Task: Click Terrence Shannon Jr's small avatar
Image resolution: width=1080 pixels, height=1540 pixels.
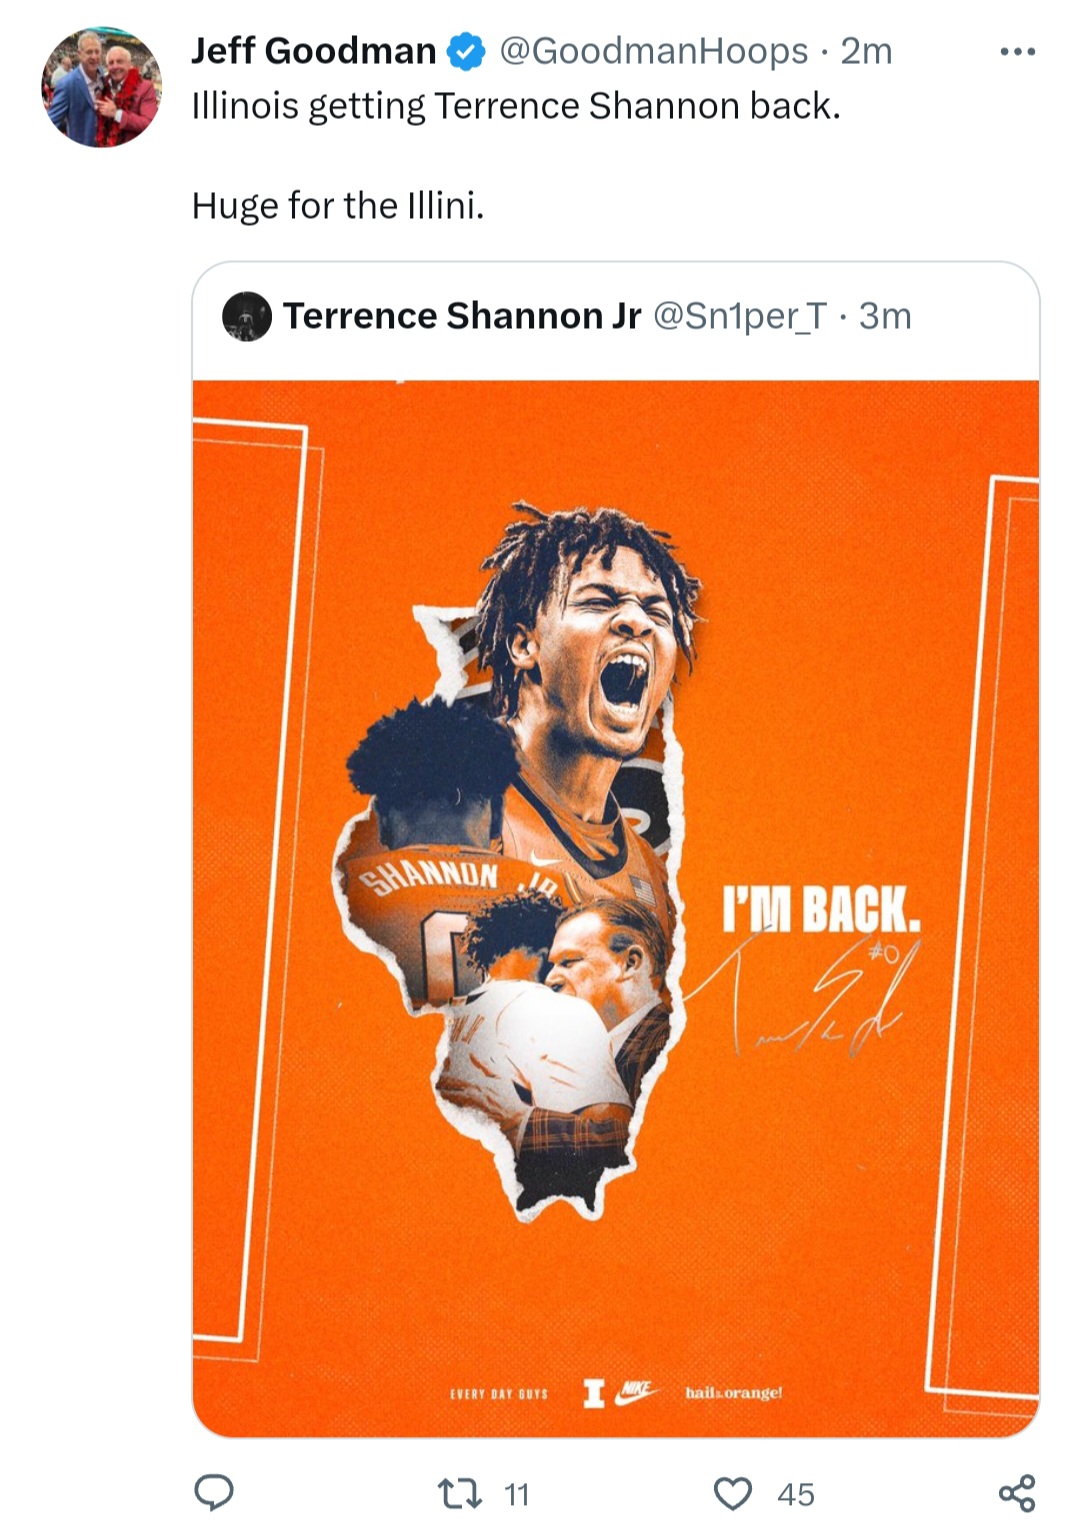Action: point(247,316)
